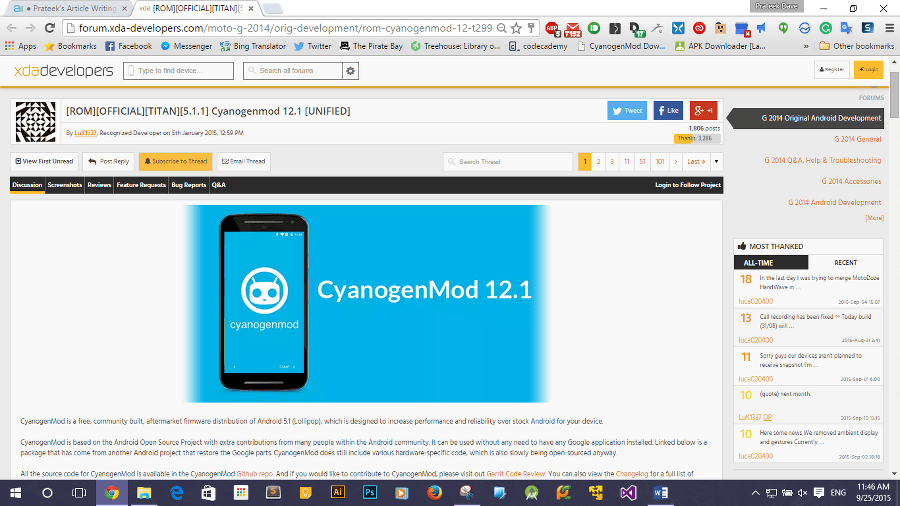Jump to Last page of thread
This screenshot has height=506, width=900.
[x=696, y=162]
